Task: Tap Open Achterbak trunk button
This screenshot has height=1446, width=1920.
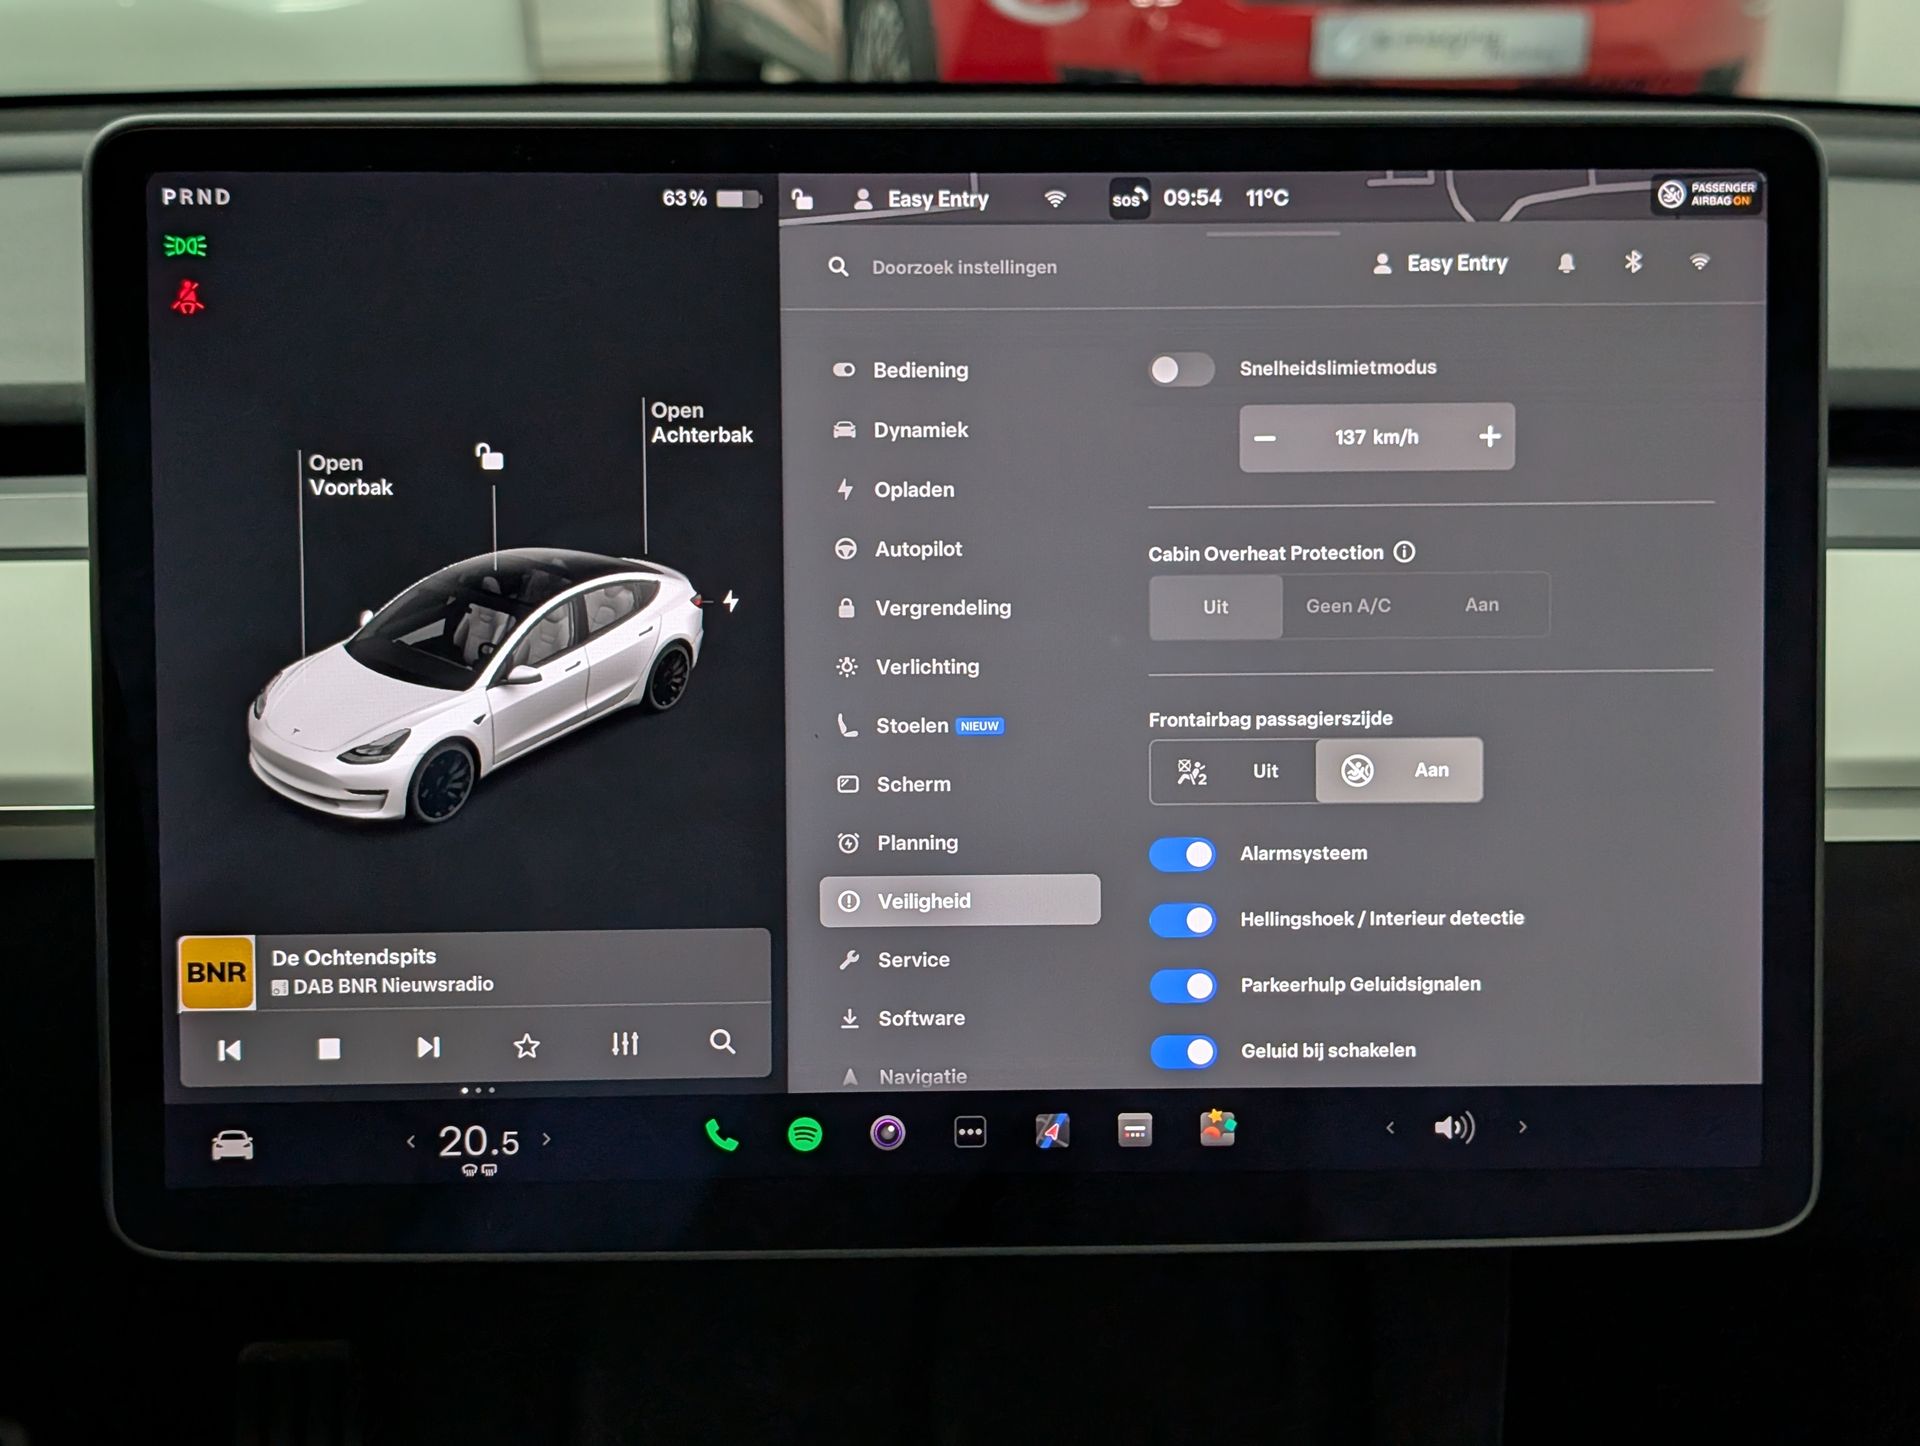Action: [701, 423]
